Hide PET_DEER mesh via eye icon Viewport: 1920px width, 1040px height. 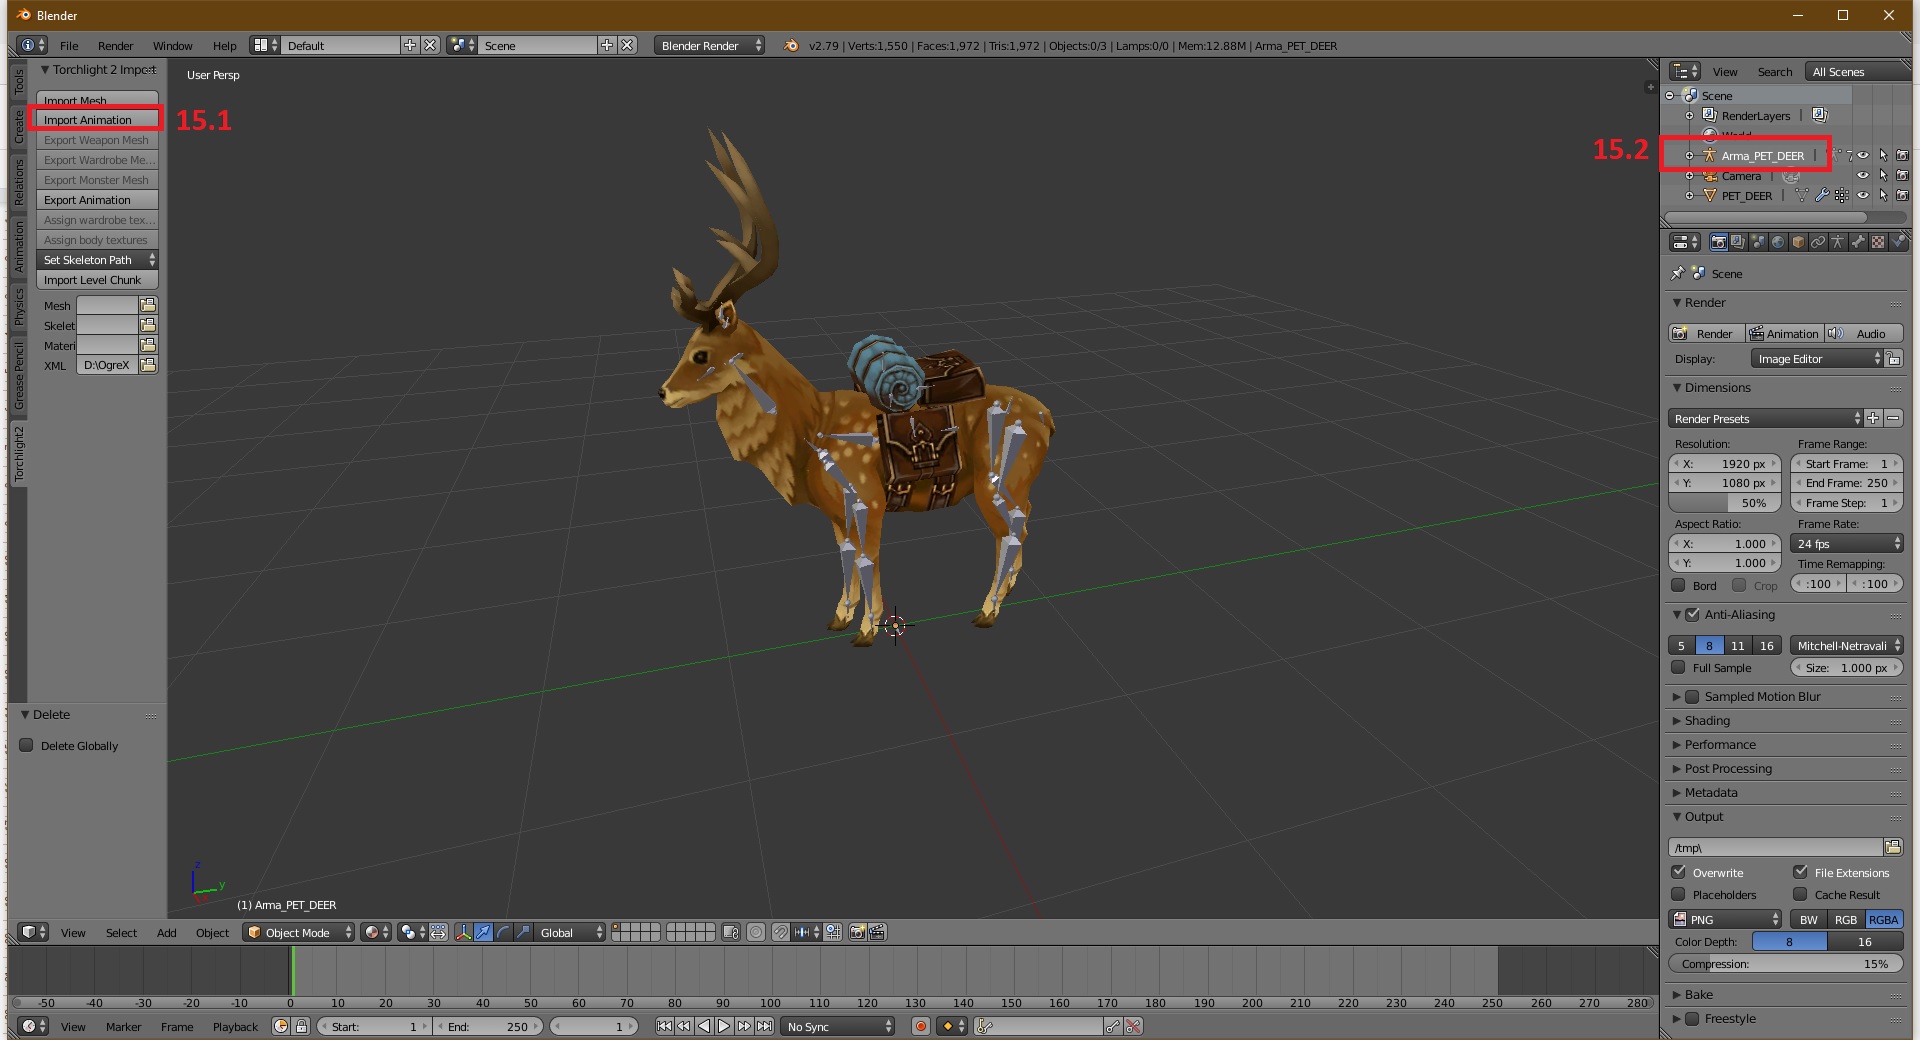point(1863,196)
